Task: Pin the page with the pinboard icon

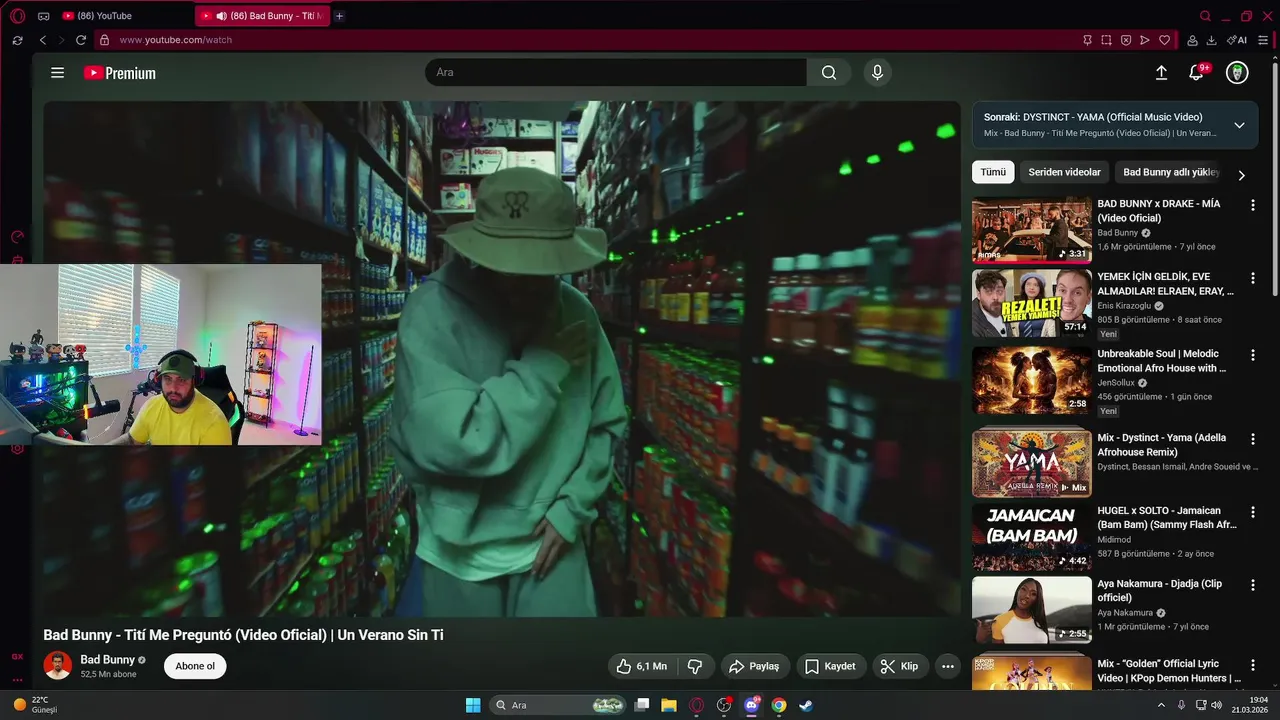Action: (x=1087, y=40)
